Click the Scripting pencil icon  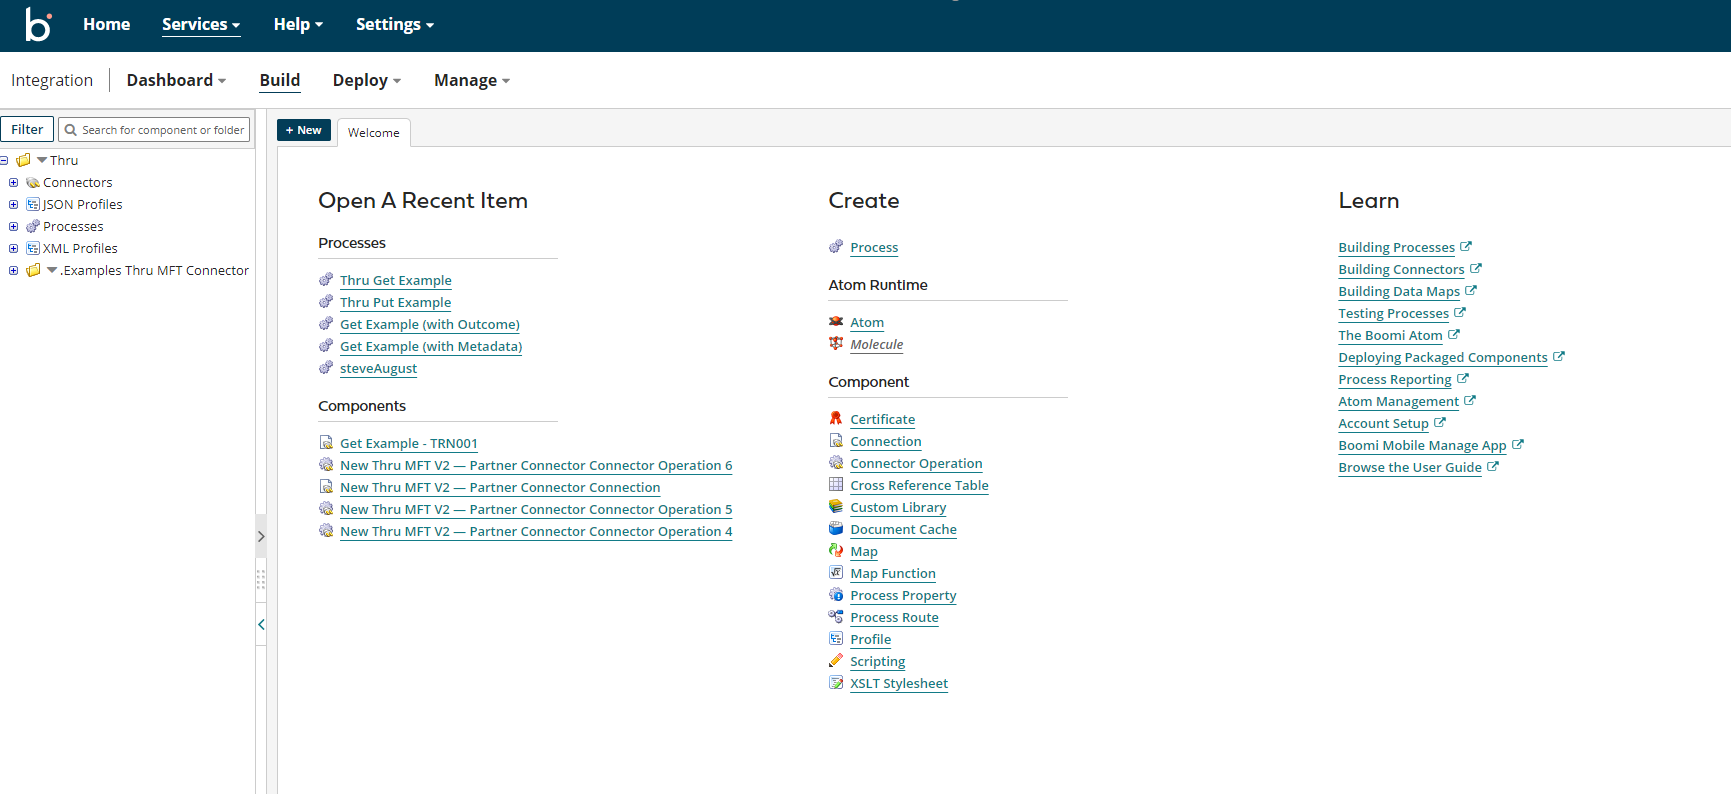click(836, 661)
